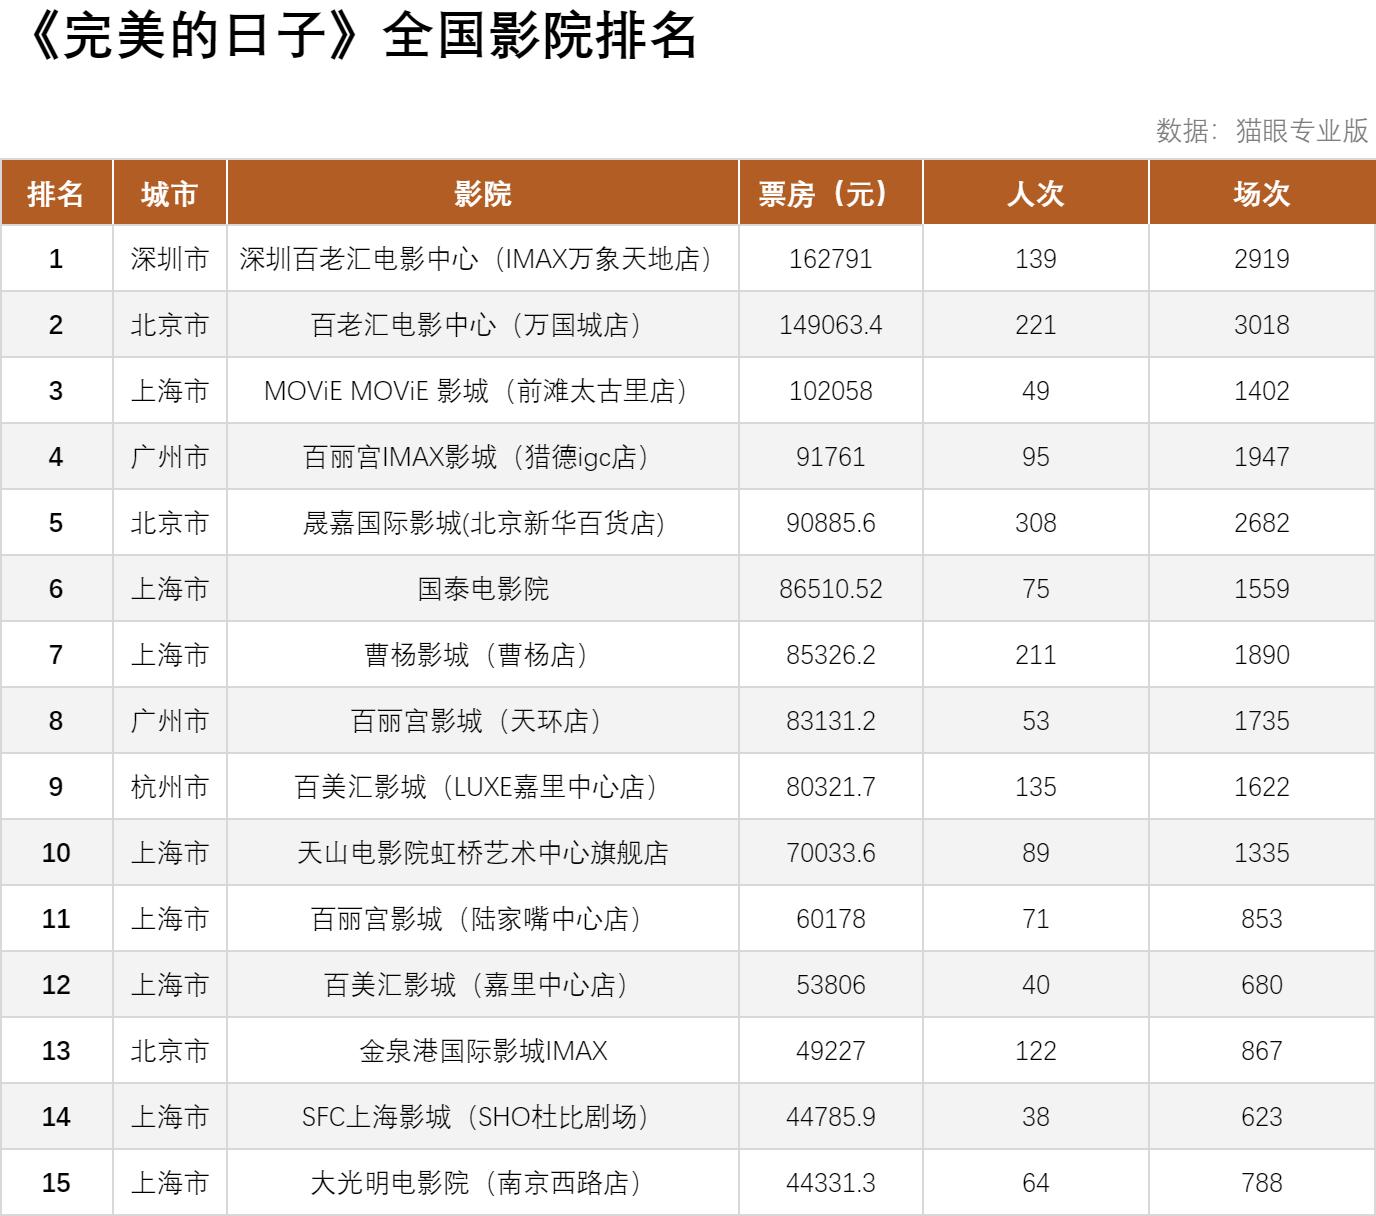
Task: Select box office value 53806
Action: (831, 985)
